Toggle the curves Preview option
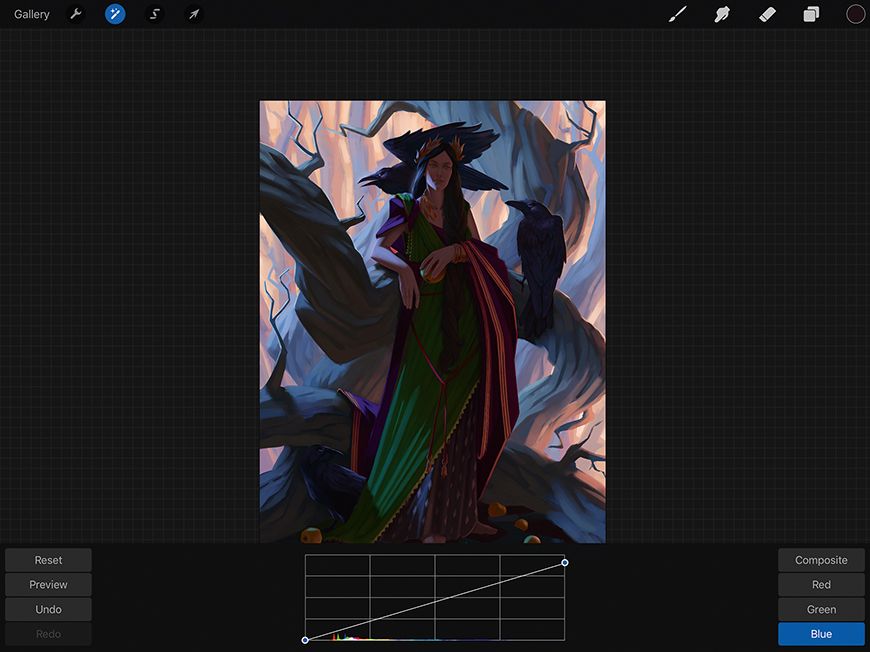 48,584
